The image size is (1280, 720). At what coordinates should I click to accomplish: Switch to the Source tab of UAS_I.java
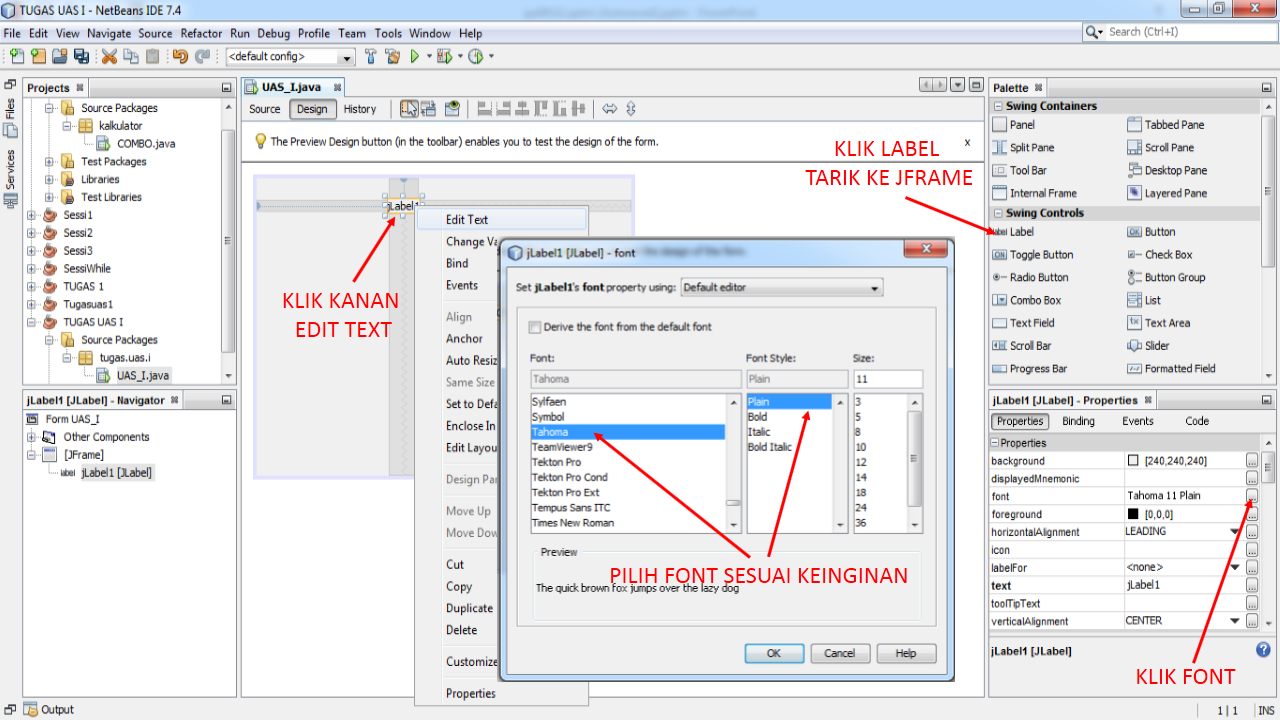264,109
